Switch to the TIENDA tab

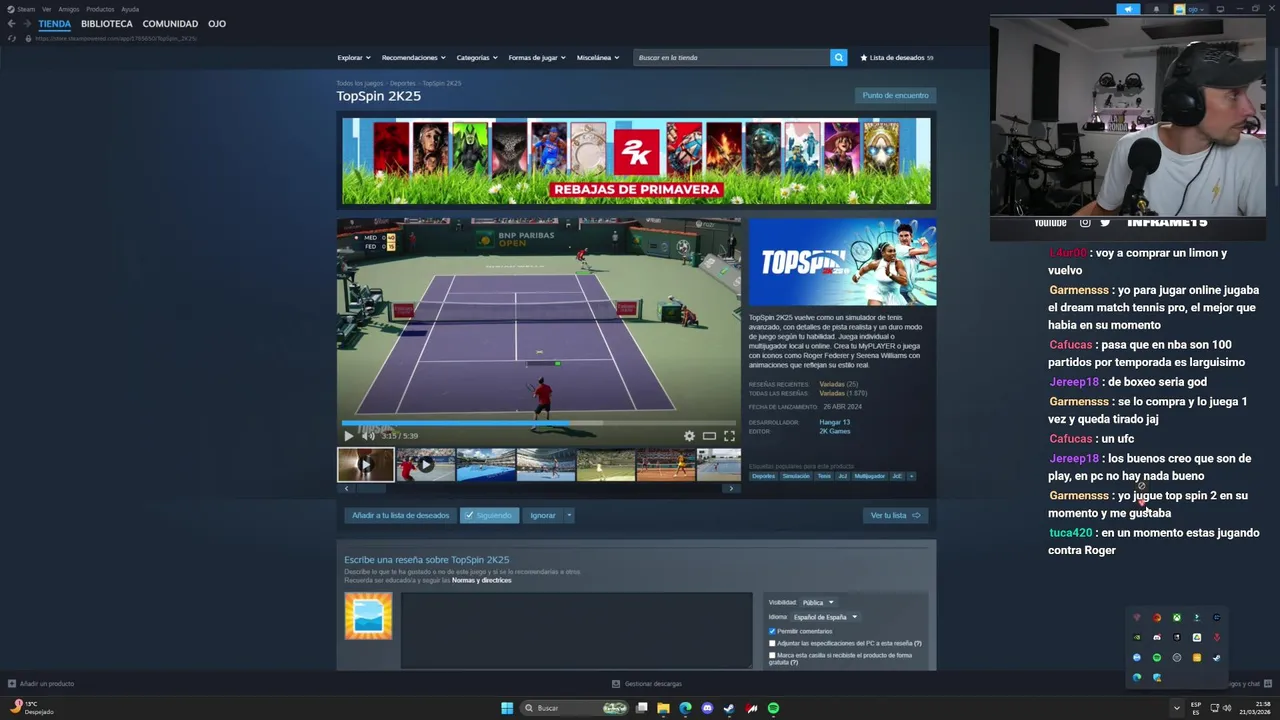pos(55,24)
